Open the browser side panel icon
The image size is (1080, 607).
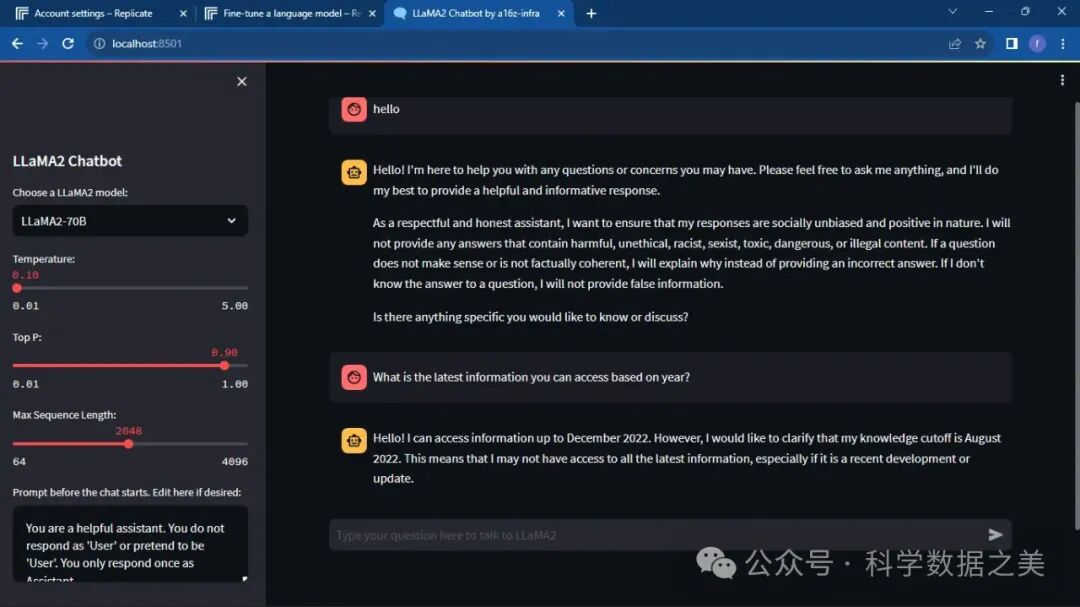click(1011, 44)
